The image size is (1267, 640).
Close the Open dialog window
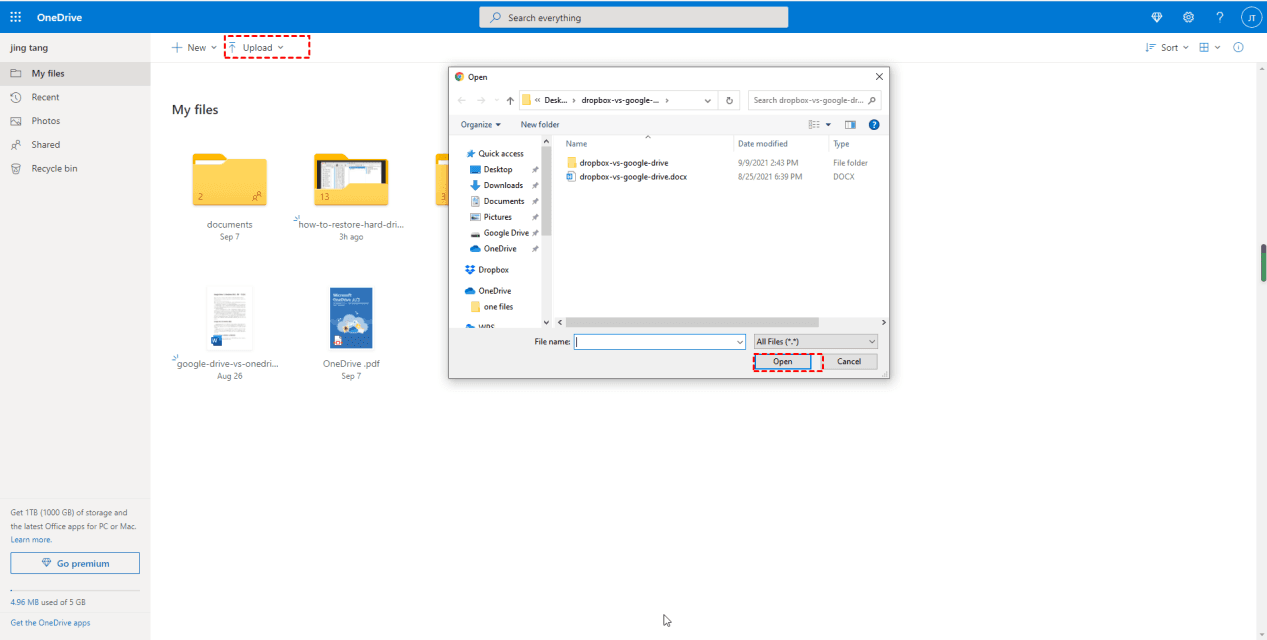click(879, 77)
